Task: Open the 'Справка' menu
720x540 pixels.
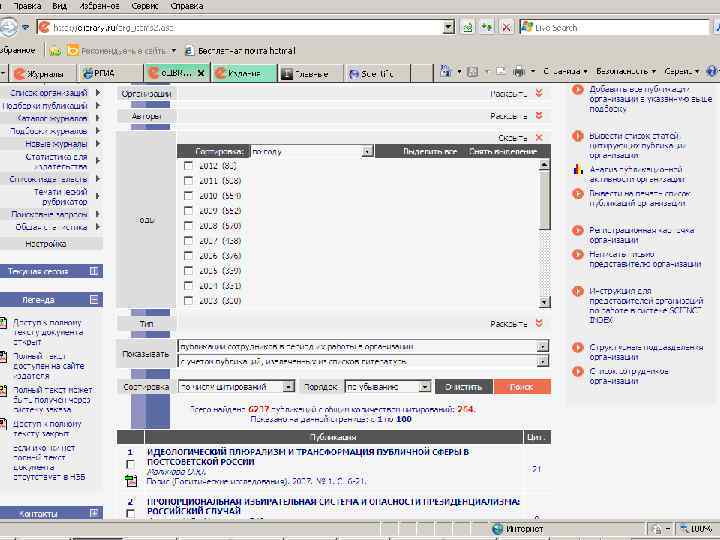Action: click(187, 6)
